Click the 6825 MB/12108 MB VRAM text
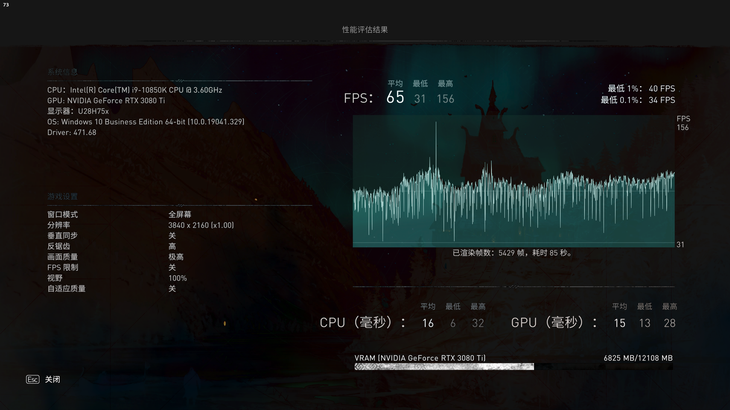 [638, 358]
